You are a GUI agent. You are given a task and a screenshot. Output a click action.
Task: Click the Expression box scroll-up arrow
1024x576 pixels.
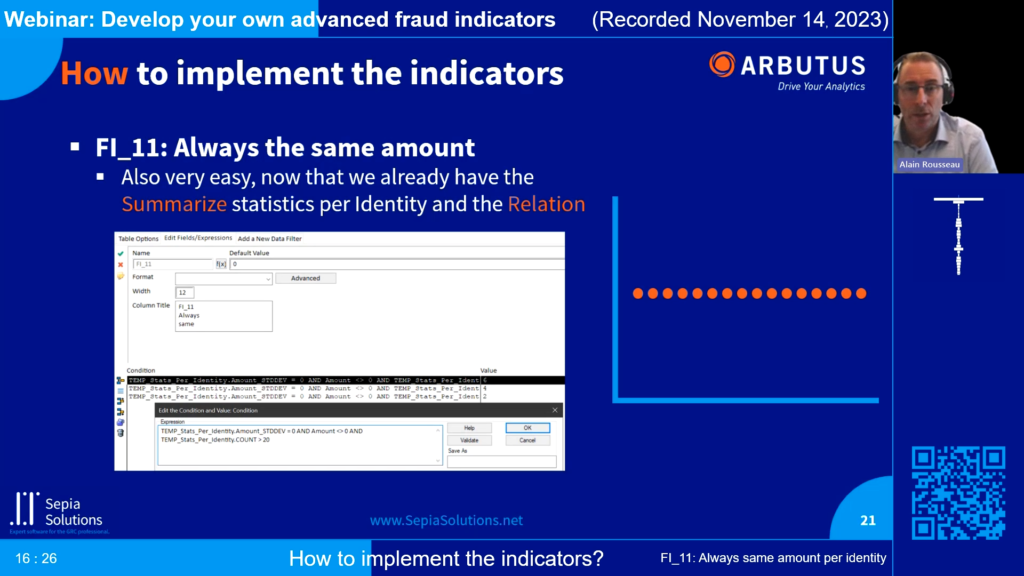pyautogui.click(x=438, y=430)
